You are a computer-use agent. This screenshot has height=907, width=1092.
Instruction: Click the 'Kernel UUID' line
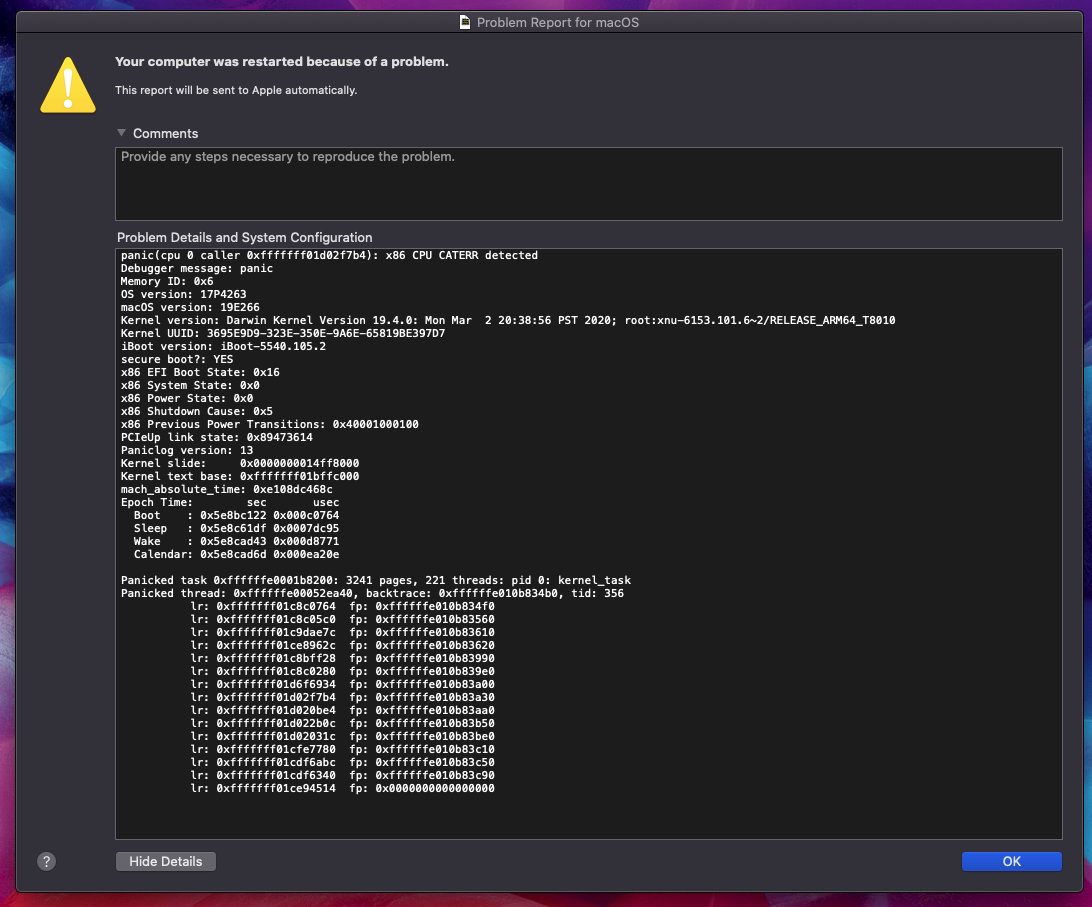point(283,333)
